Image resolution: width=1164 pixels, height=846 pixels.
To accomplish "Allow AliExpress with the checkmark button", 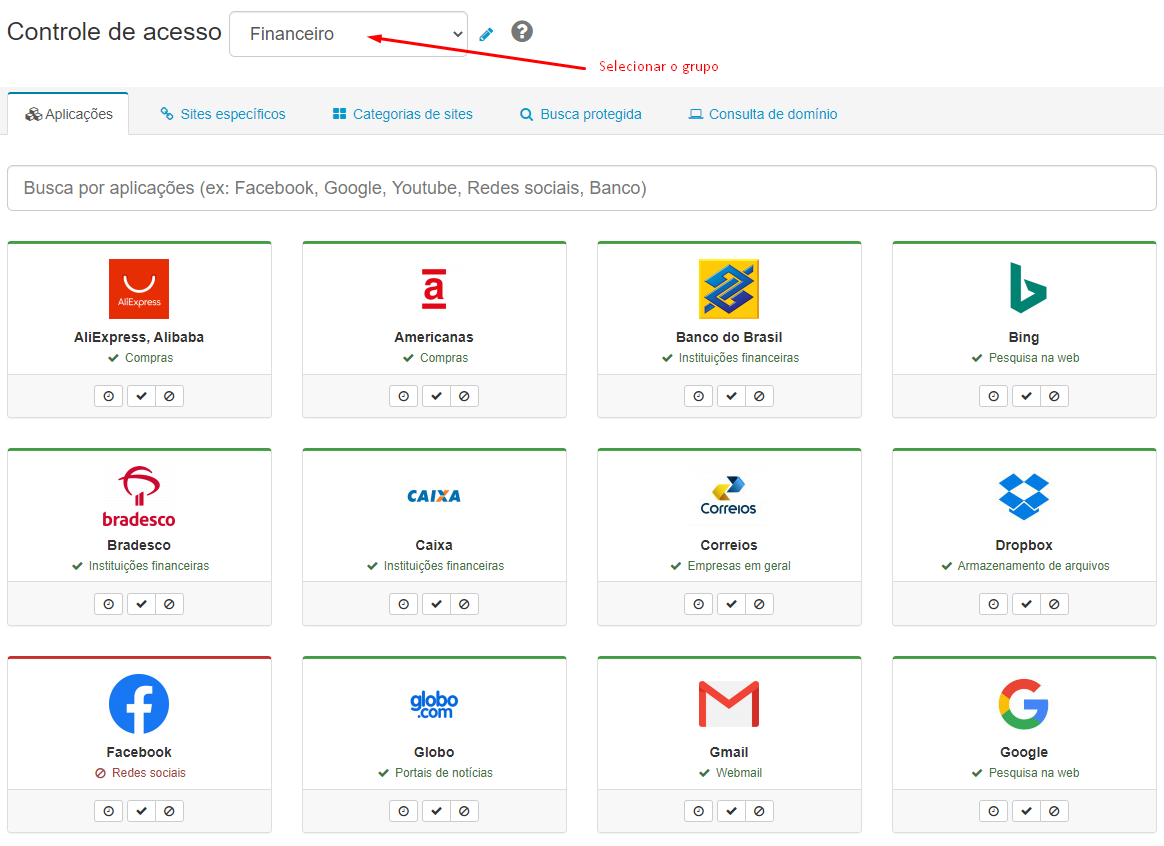I will click(x=141, y=396).
